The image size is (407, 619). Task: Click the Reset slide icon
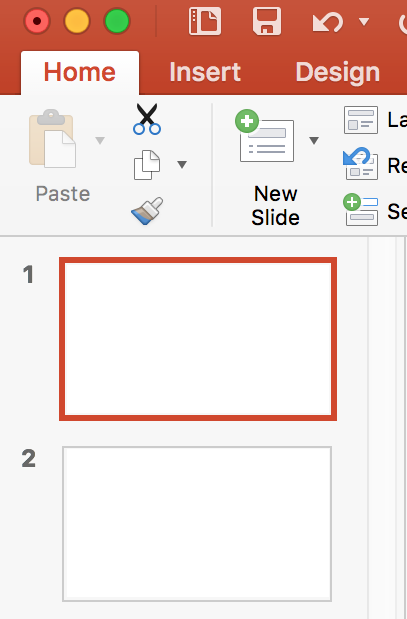click(x=360, y=163)
